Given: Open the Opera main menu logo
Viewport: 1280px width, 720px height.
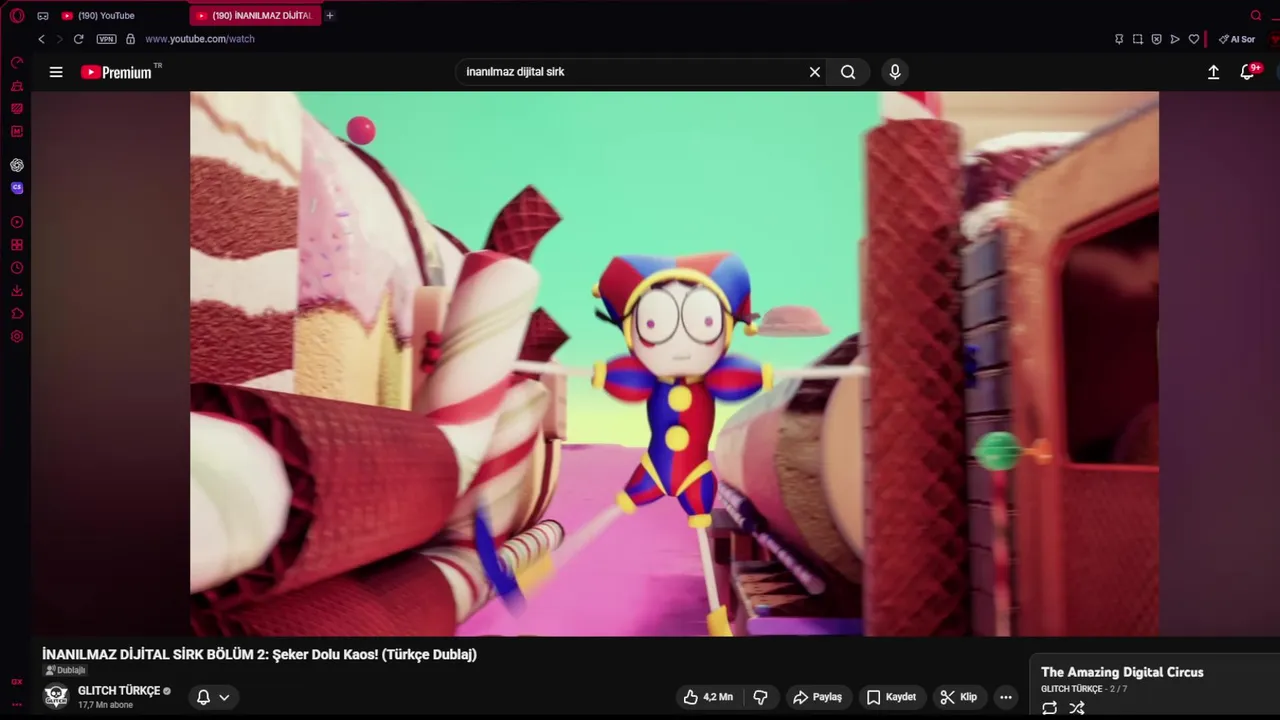Looking at the screenshot, I should click(17, 15).
